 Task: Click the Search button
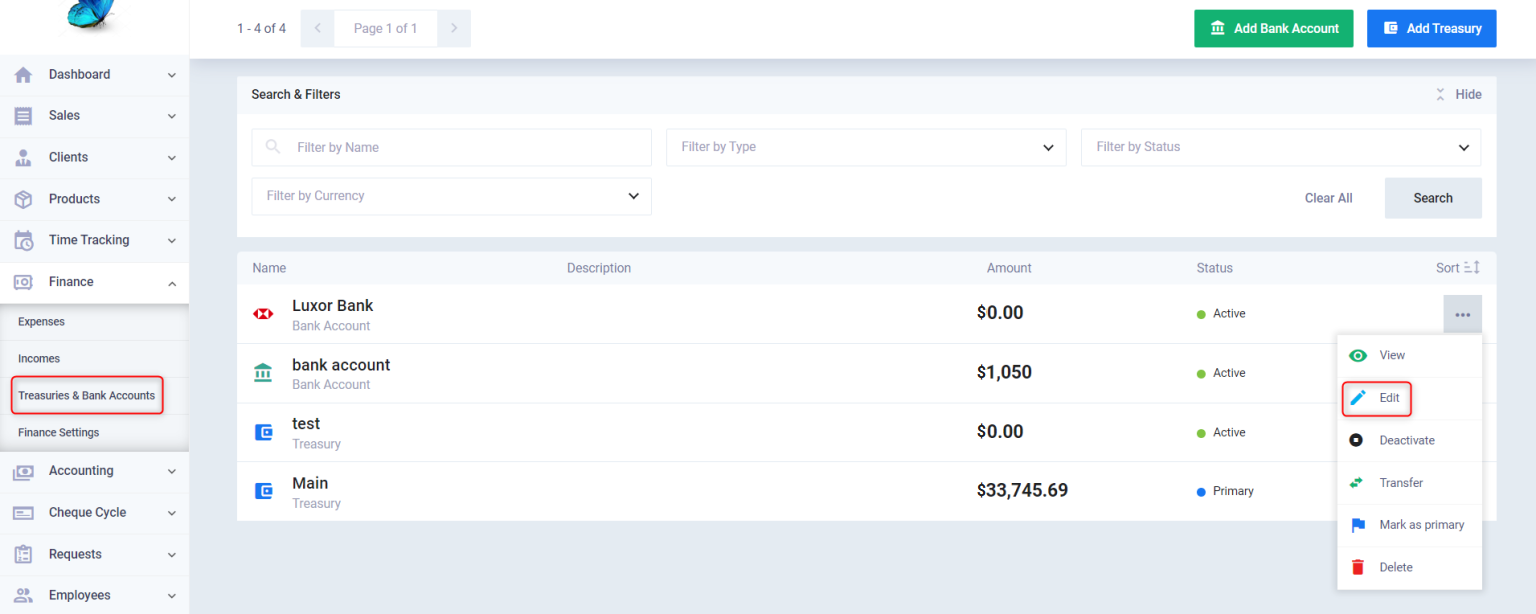click(x=1433, y=198)
